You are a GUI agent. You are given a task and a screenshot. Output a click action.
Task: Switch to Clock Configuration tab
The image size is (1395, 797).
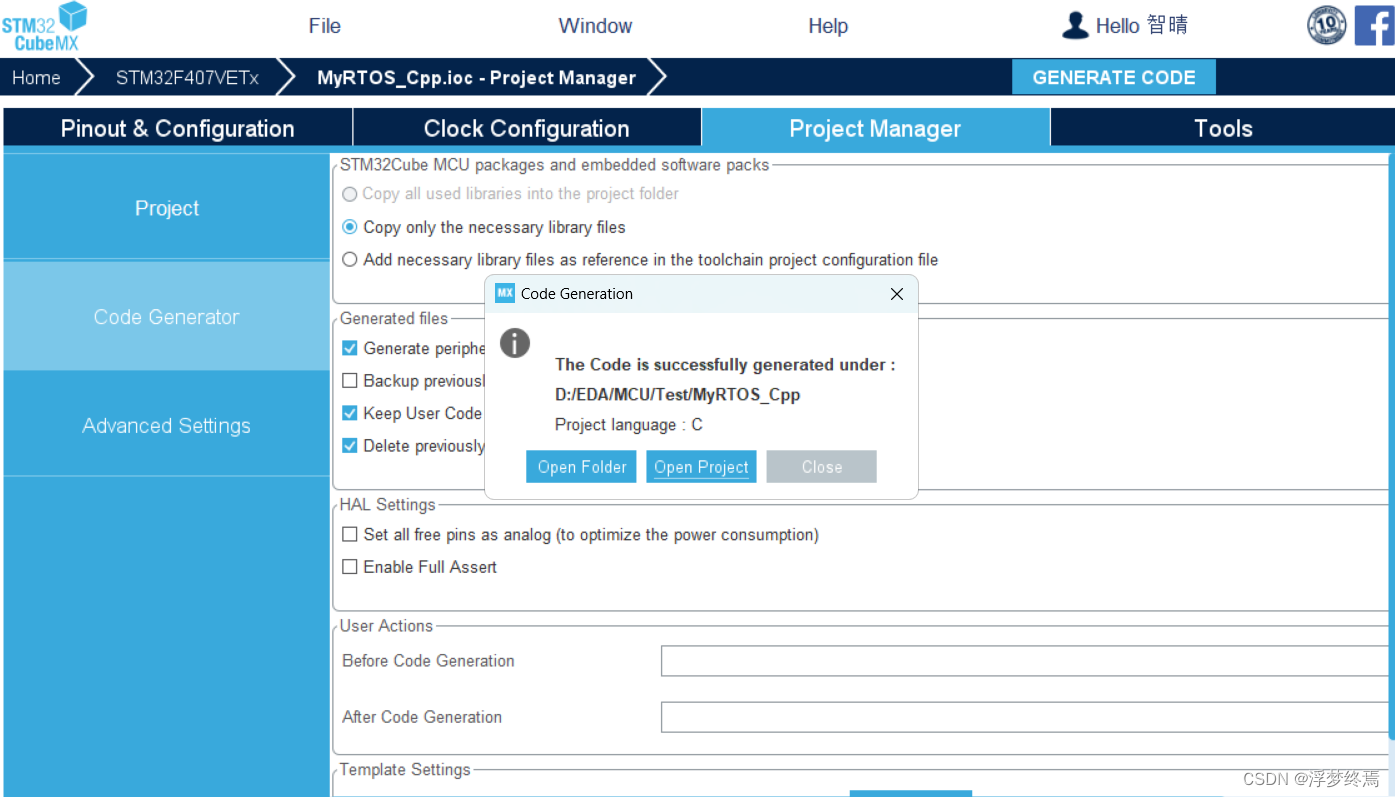click(527, 128)
